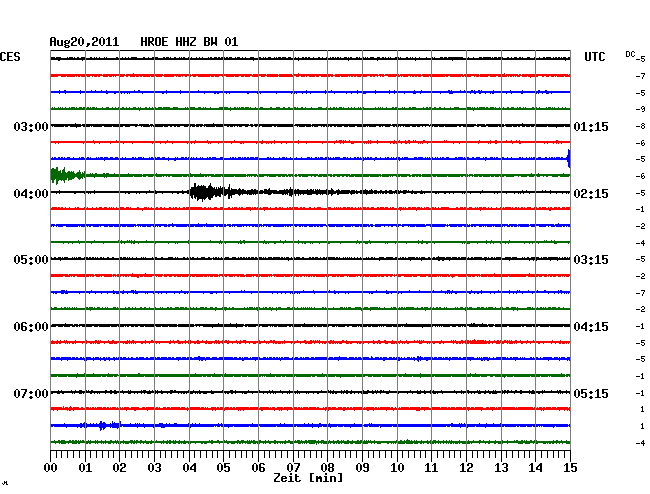Select minute tick label 04
Image resolution: width=650 pixels, height=494 pixels.
tap(189, 468)
